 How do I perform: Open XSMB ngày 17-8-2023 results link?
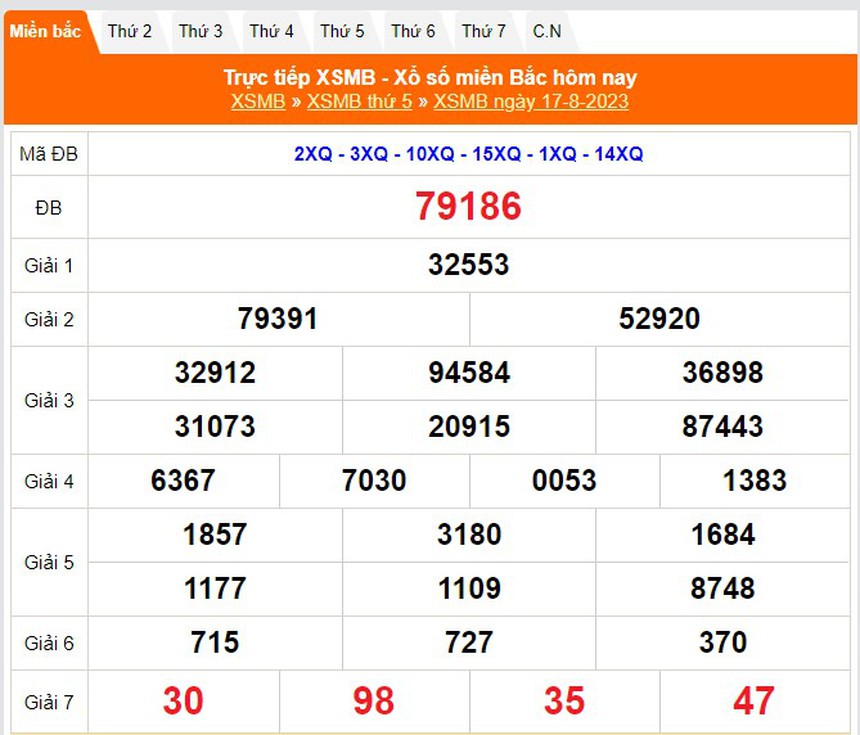529,102
